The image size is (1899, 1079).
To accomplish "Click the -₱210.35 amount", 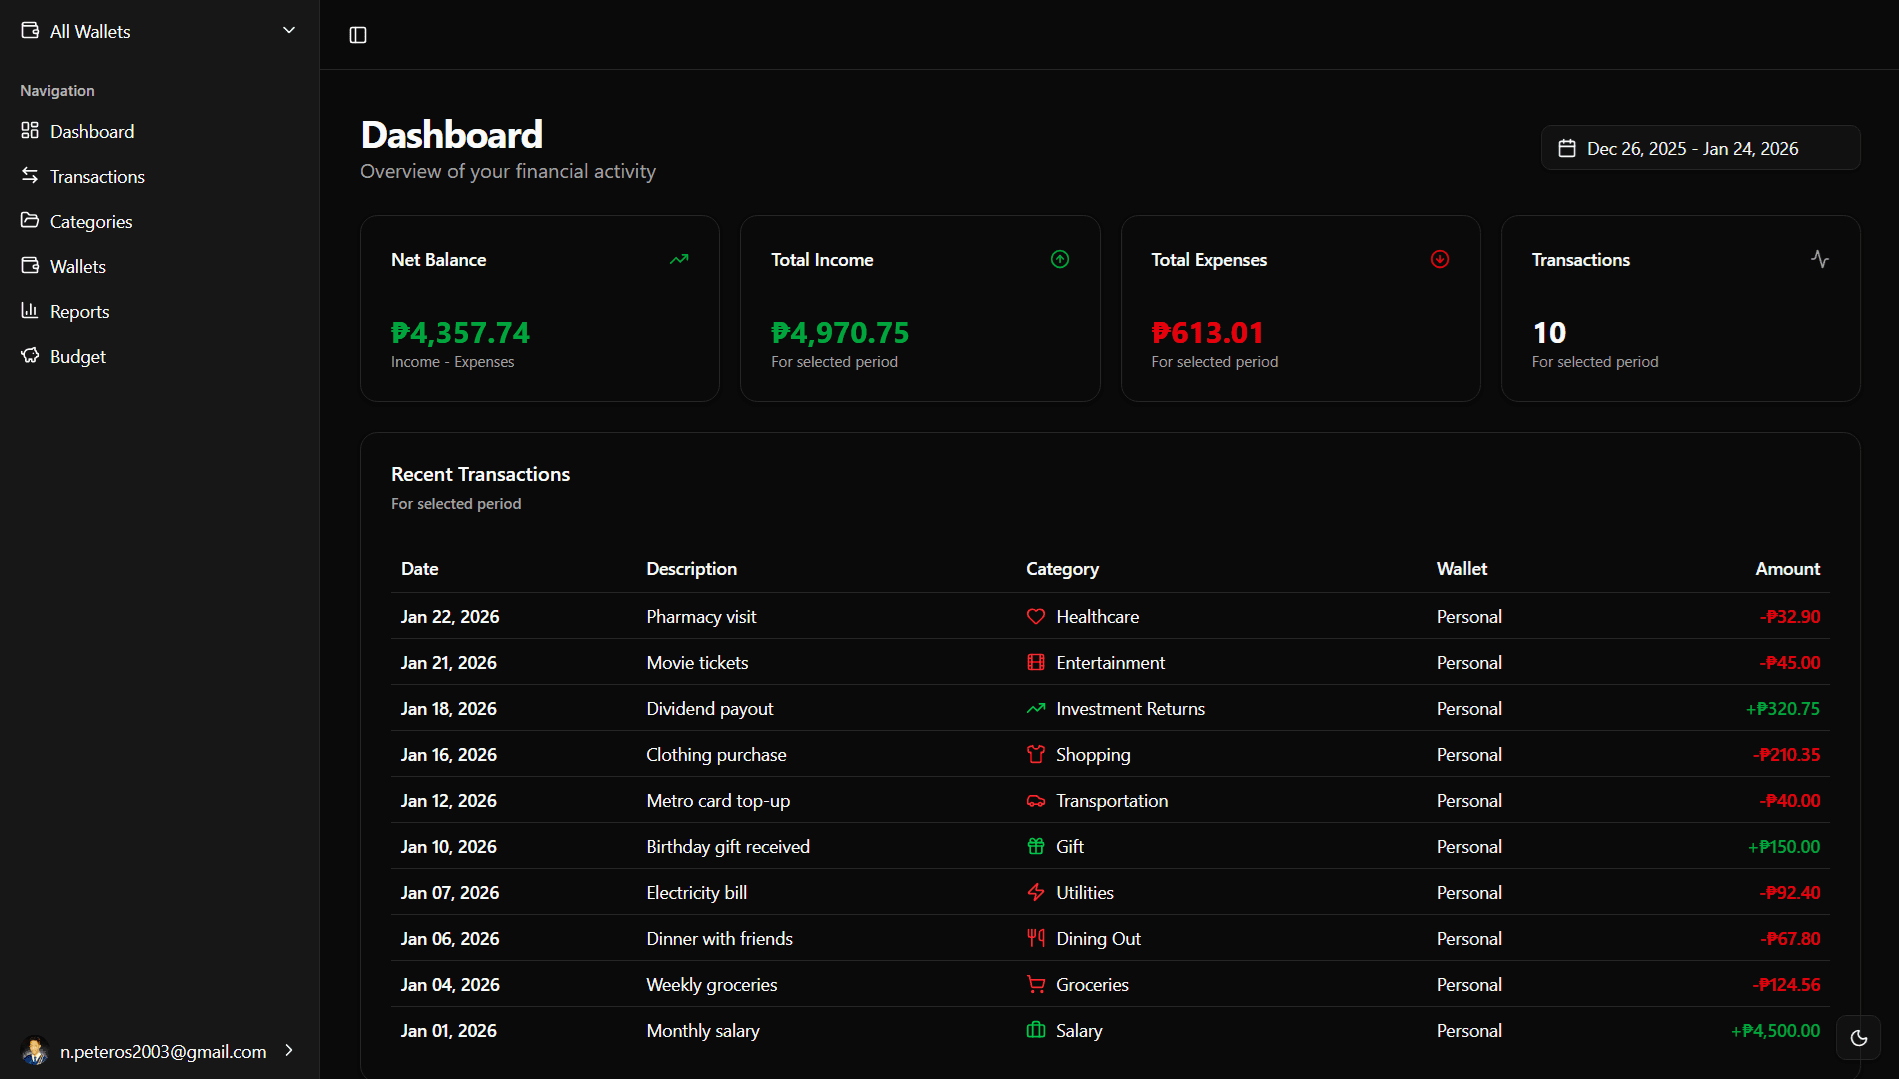I will coord(1786,755).
